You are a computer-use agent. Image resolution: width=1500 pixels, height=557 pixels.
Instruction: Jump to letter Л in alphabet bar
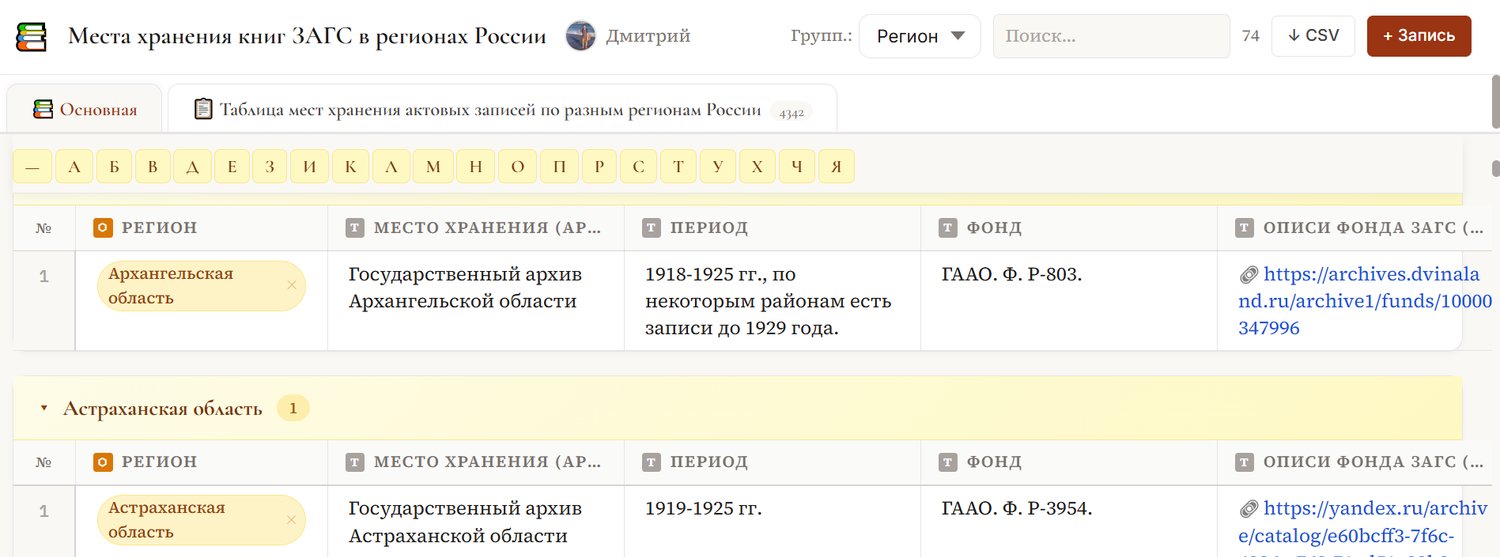click(x=391, y=167)
